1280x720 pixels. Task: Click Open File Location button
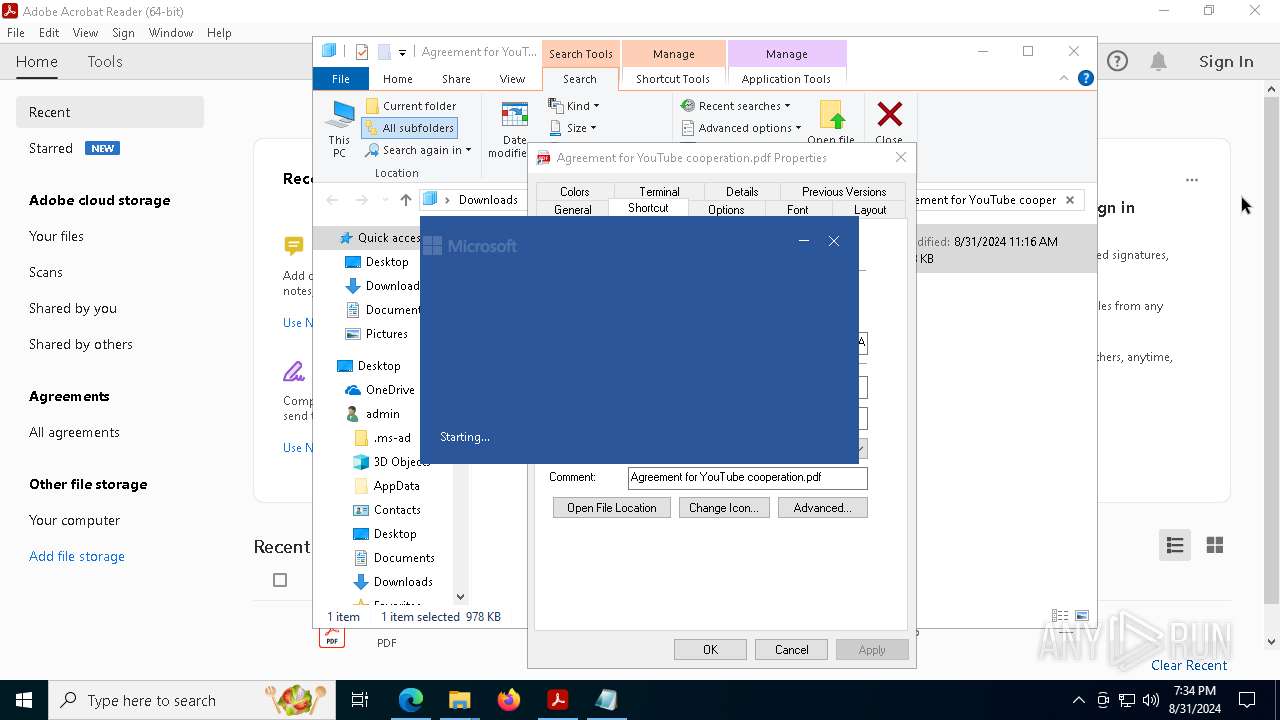tap(612, 508)
